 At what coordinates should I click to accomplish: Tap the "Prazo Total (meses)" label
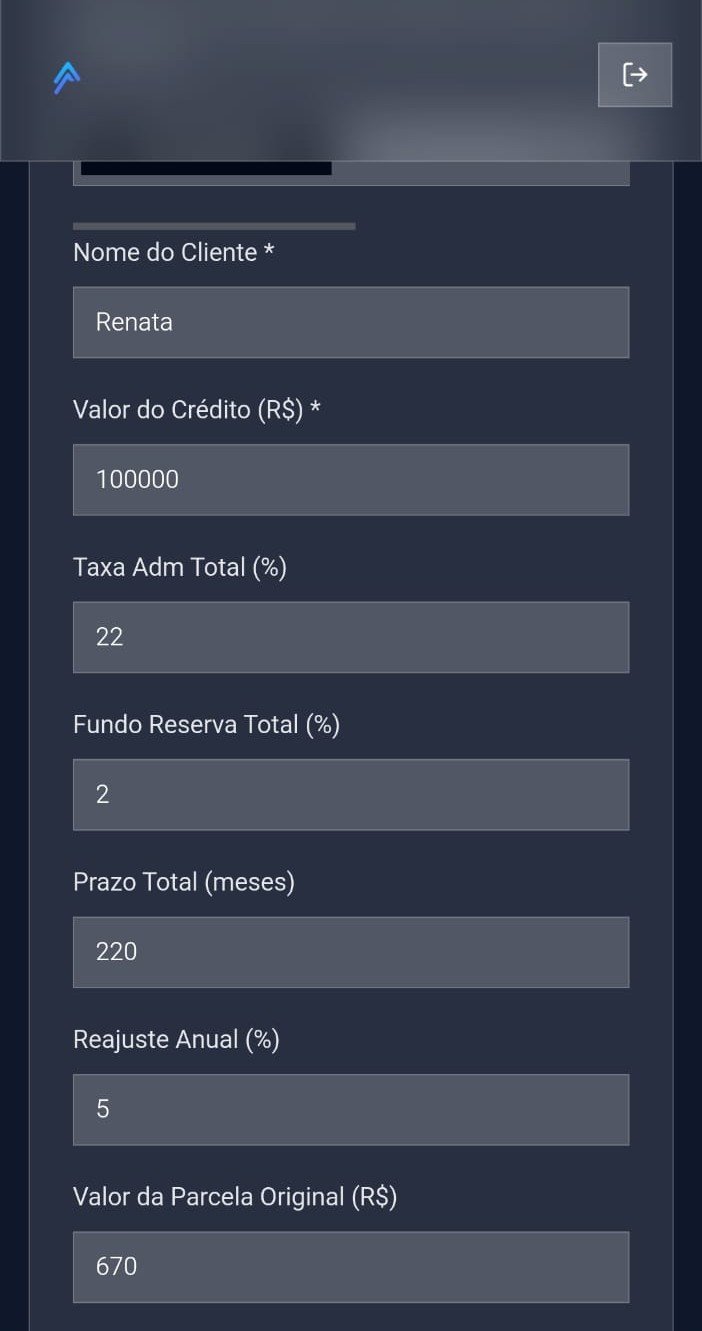[x=184, y=883]
